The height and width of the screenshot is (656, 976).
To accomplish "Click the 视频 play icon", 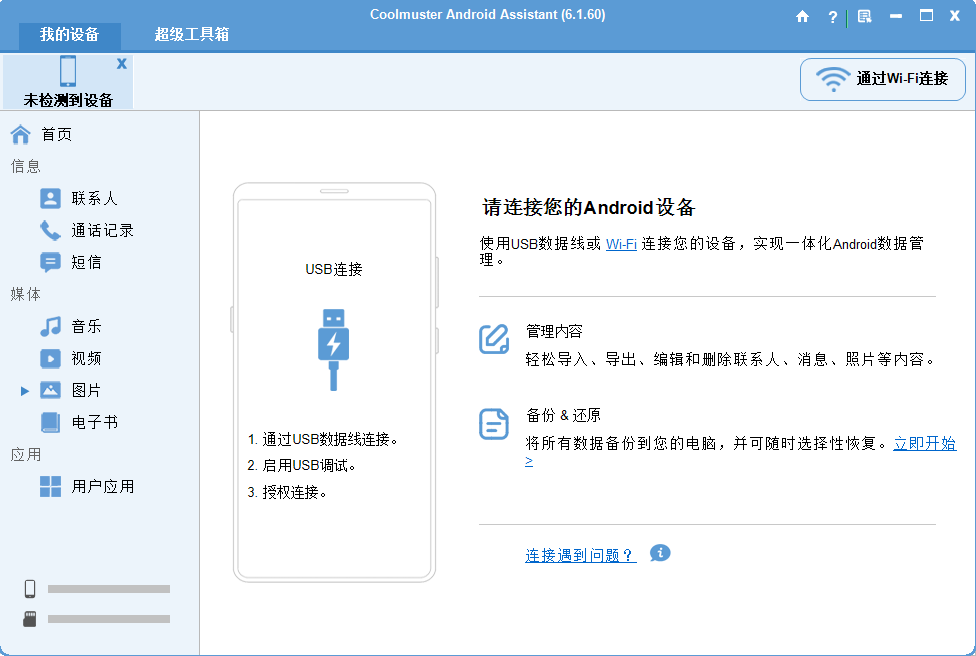I will 50,358.
